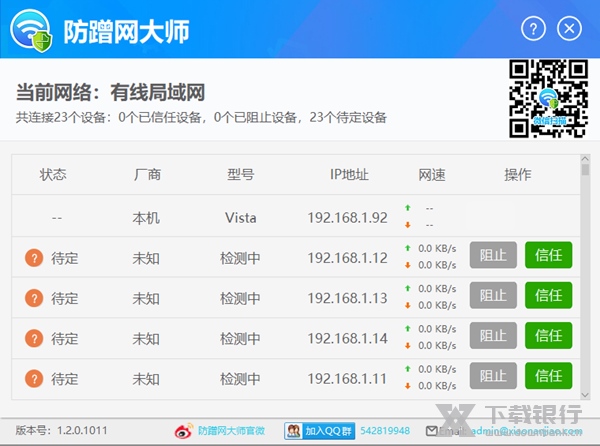The width and height of the screenshot is (600, 446).
Task: Click 当前网络：有线局域网 heading
Action: coord(110,93)
